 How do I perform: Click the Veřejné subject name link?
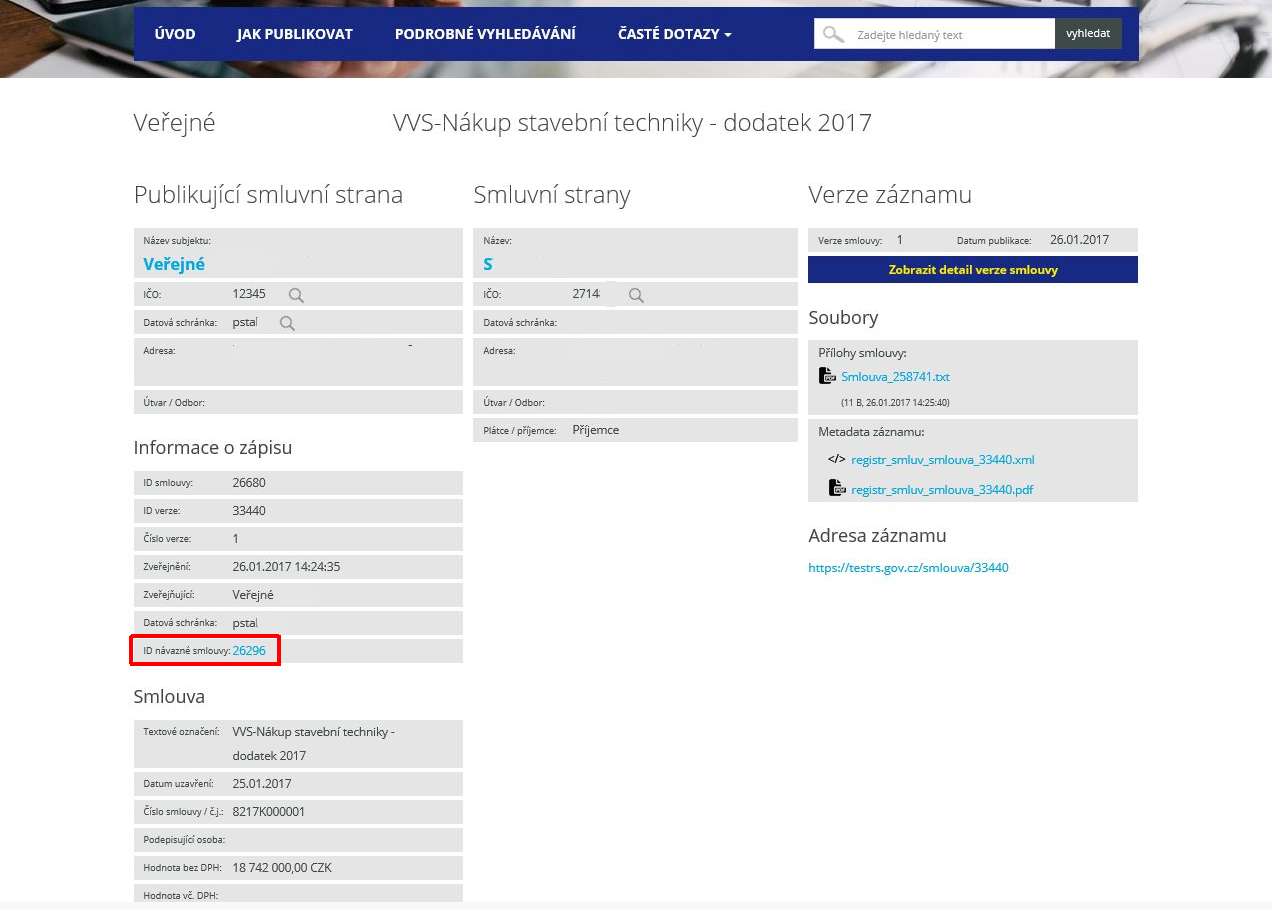coord(174,264)
